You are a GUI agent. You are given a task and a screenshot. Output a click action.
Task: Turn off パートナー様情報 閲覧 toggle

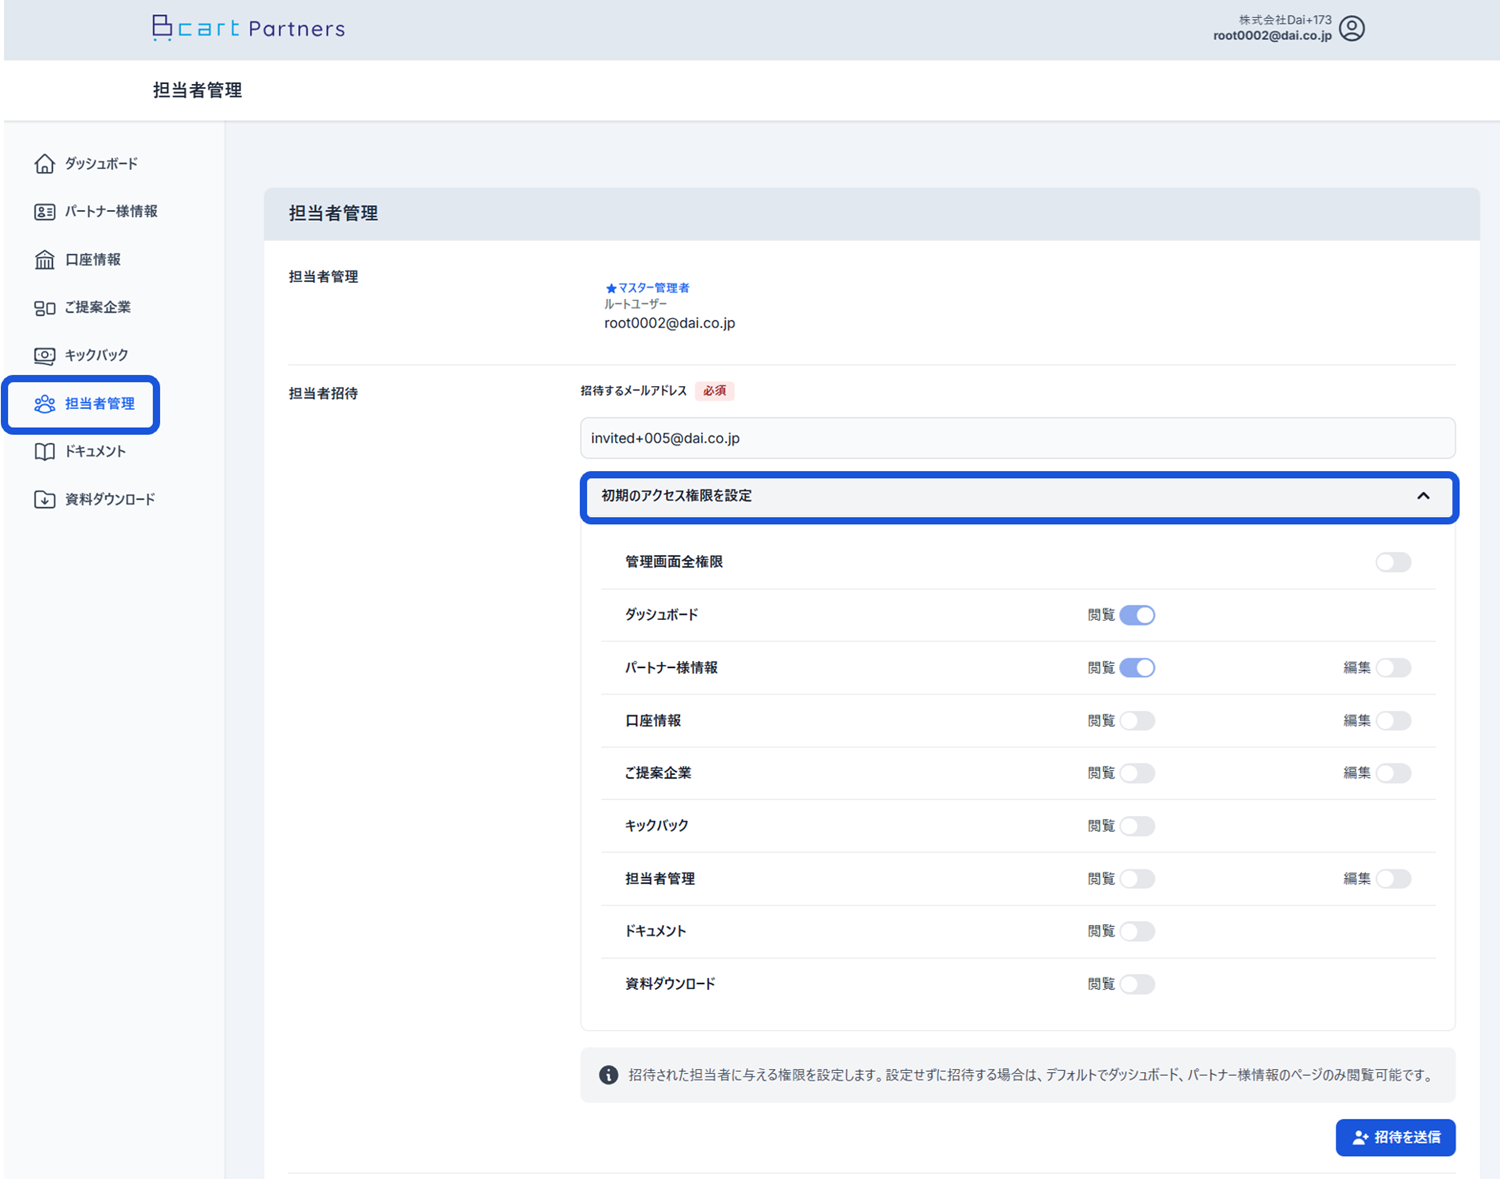[1137, 668]
